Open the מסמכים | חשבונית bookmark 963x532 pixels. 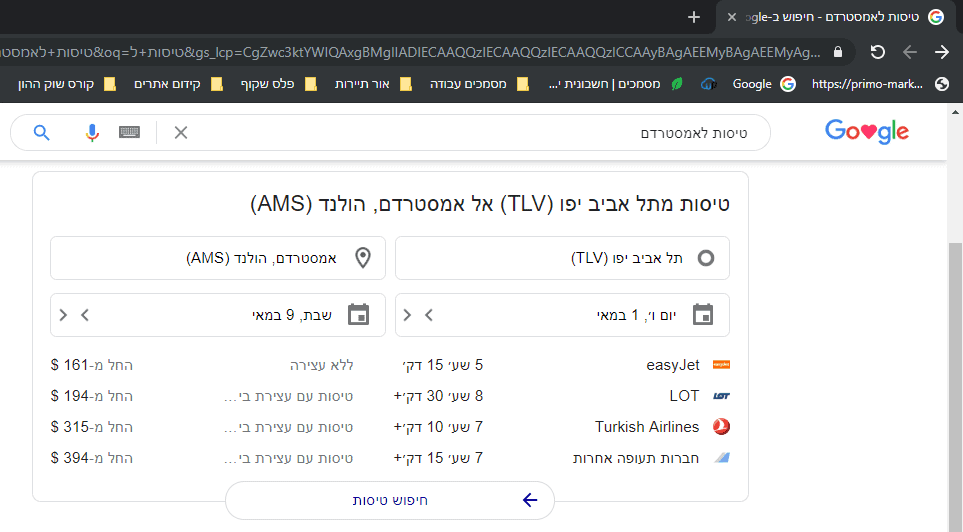tap(615, 84)
